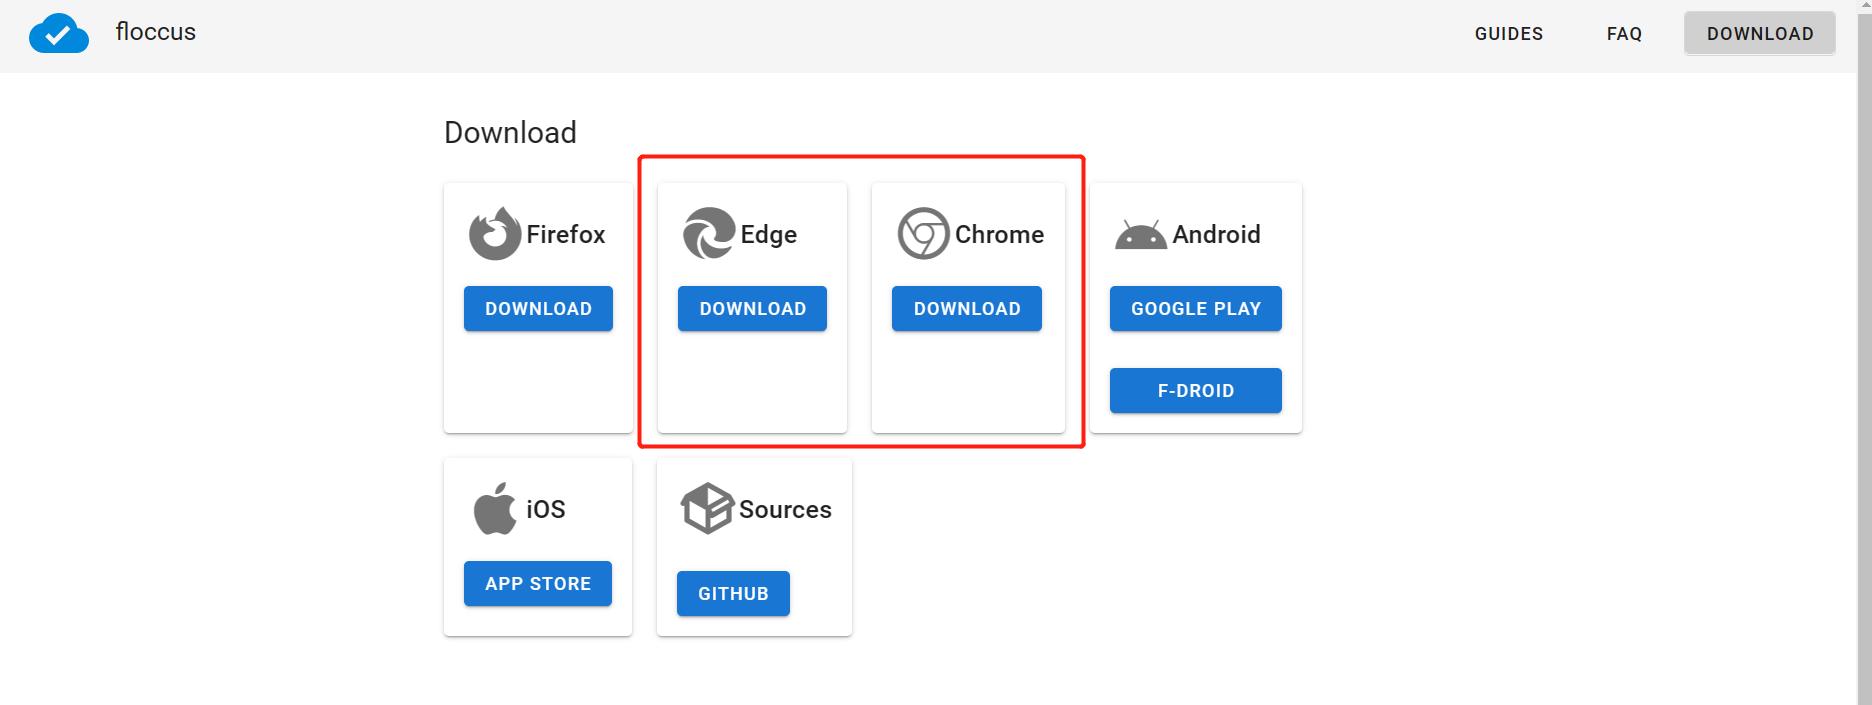Click the Android robot icon
The image size is (1872, 705).
click(1141, 234)
